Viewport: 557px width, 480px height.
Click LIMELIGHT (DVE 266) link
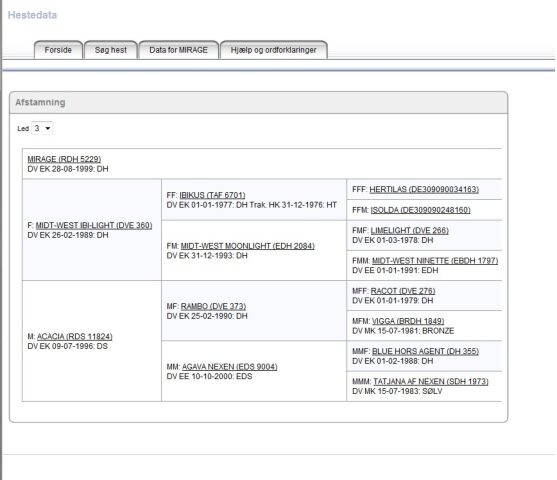410,231
